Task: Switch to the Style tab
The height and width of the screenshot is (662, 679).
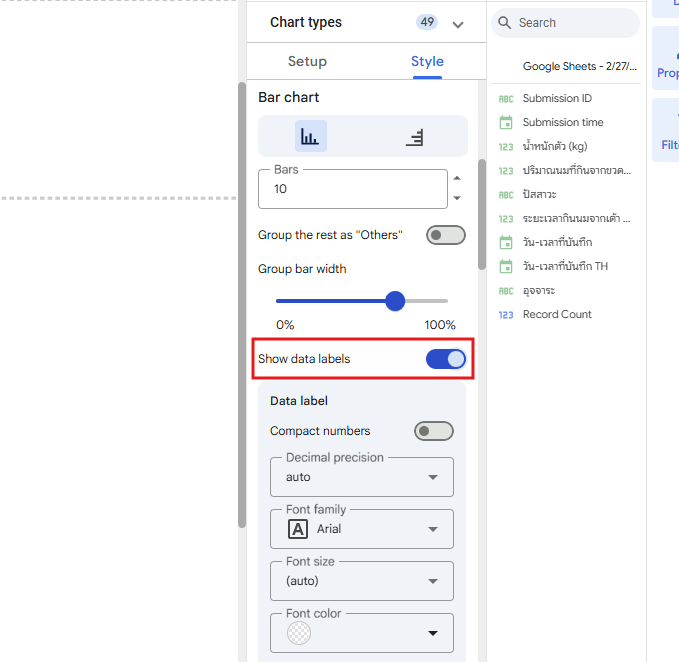Action: click(x=427, y=61)
